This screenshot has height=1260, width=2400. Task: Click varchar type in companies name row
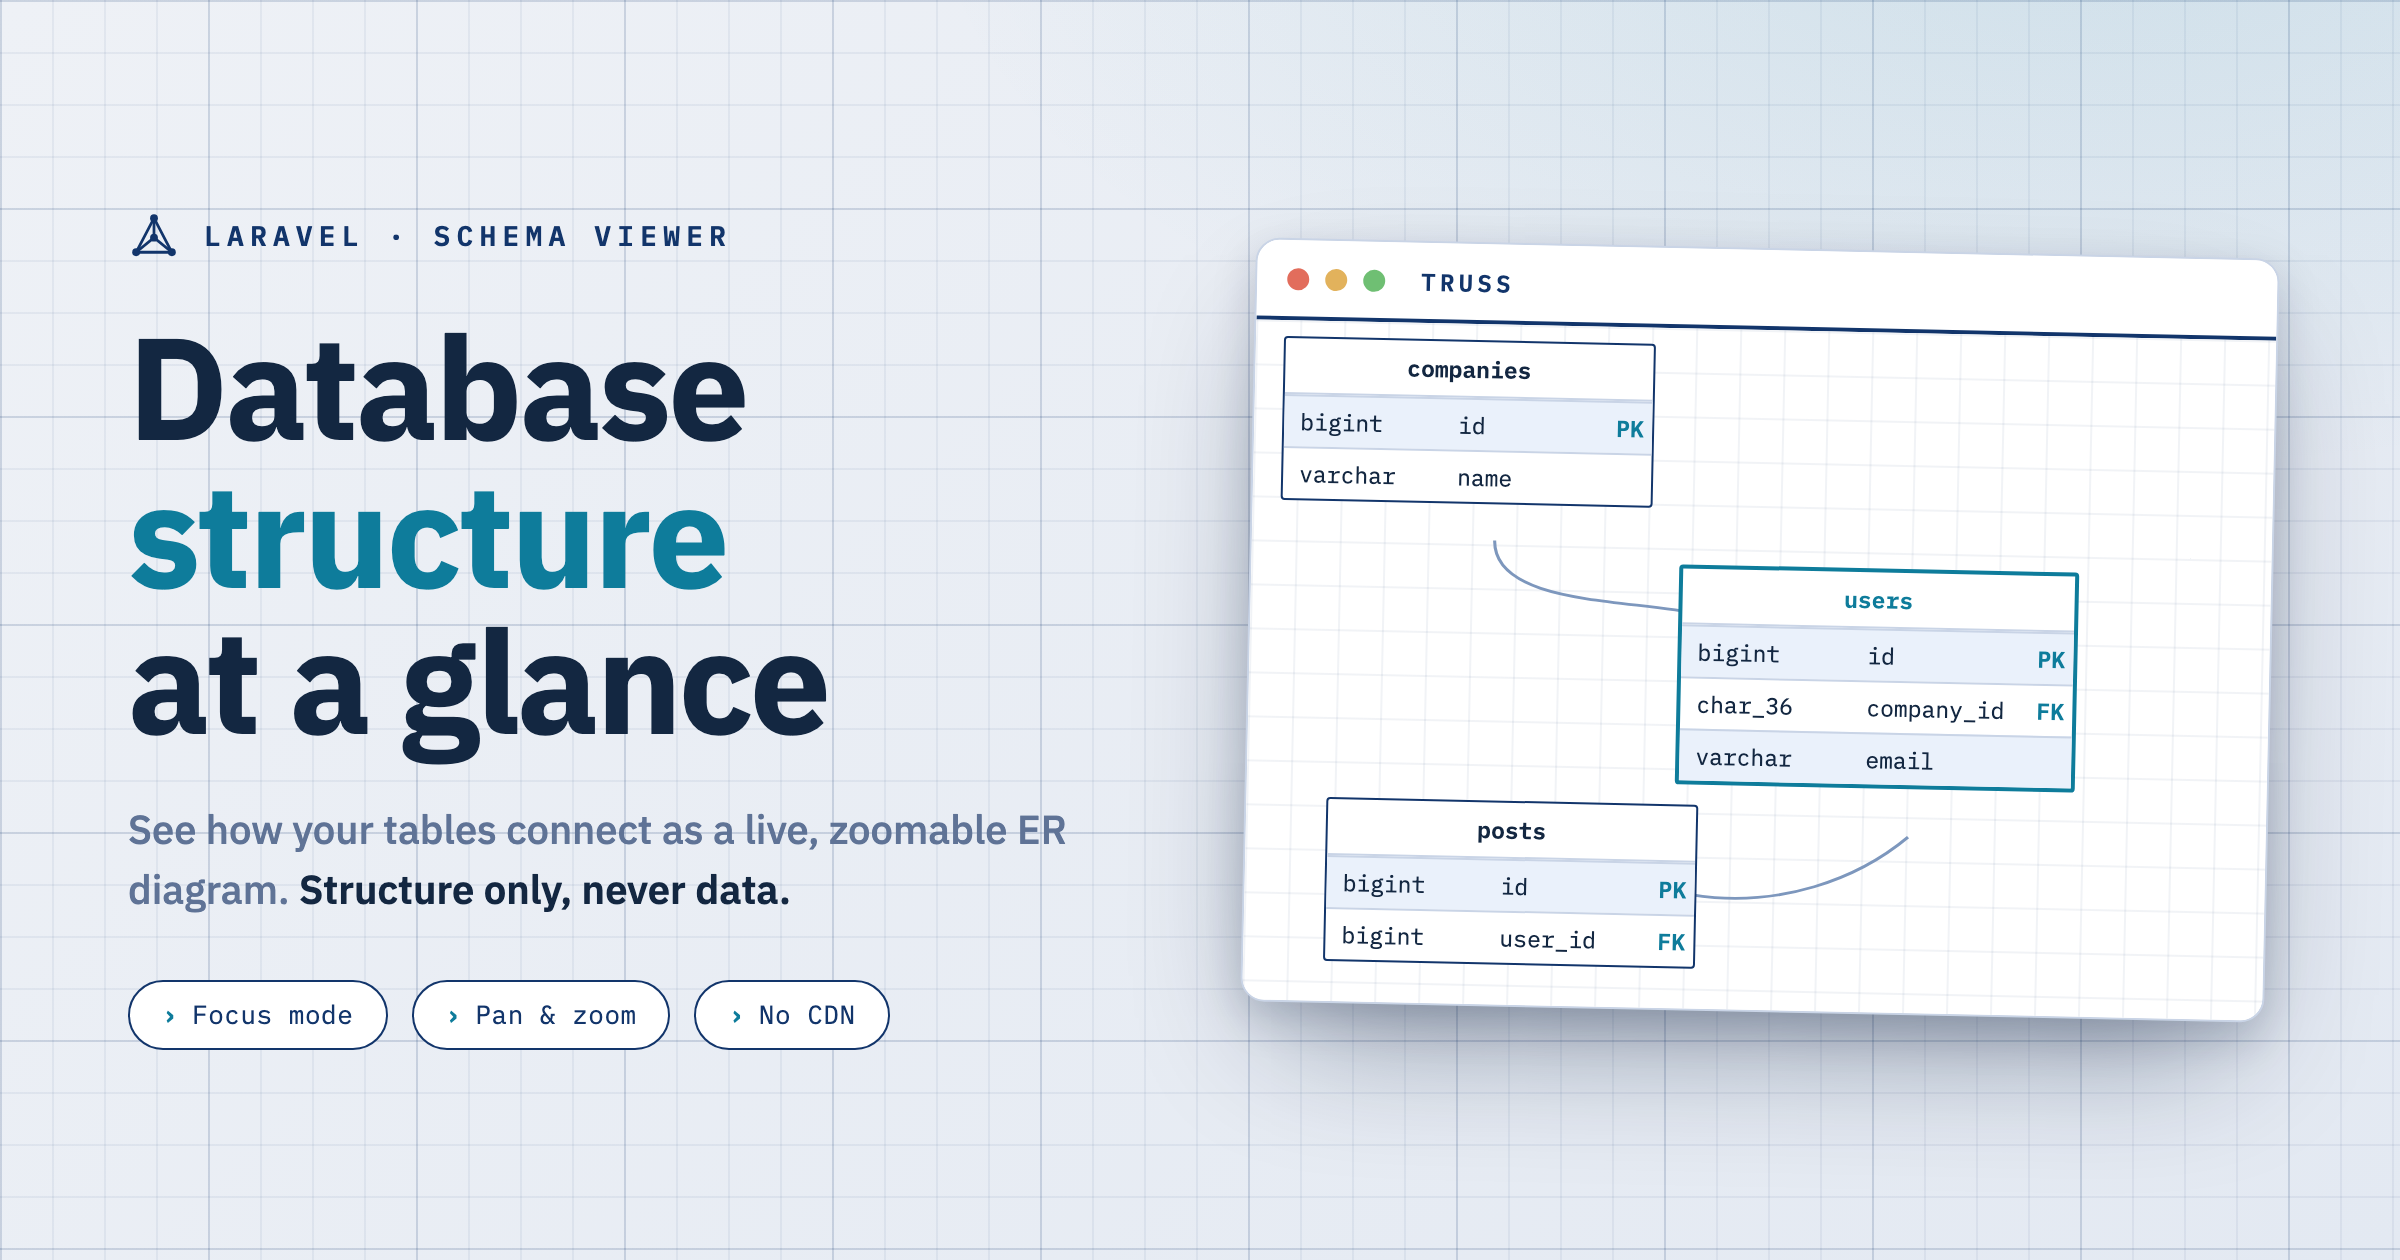1347,476
